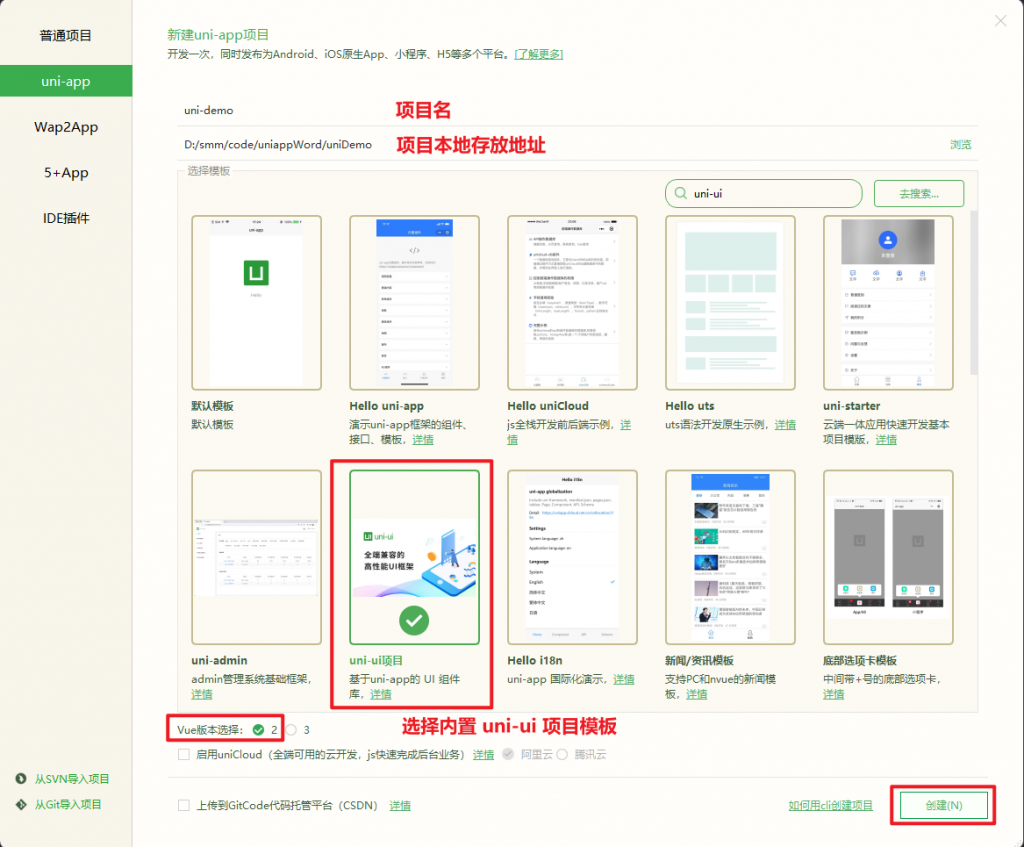The image size is (1024, 847).
Task: Select Vue version 3 radio button
Action: [x=291, y=729]
